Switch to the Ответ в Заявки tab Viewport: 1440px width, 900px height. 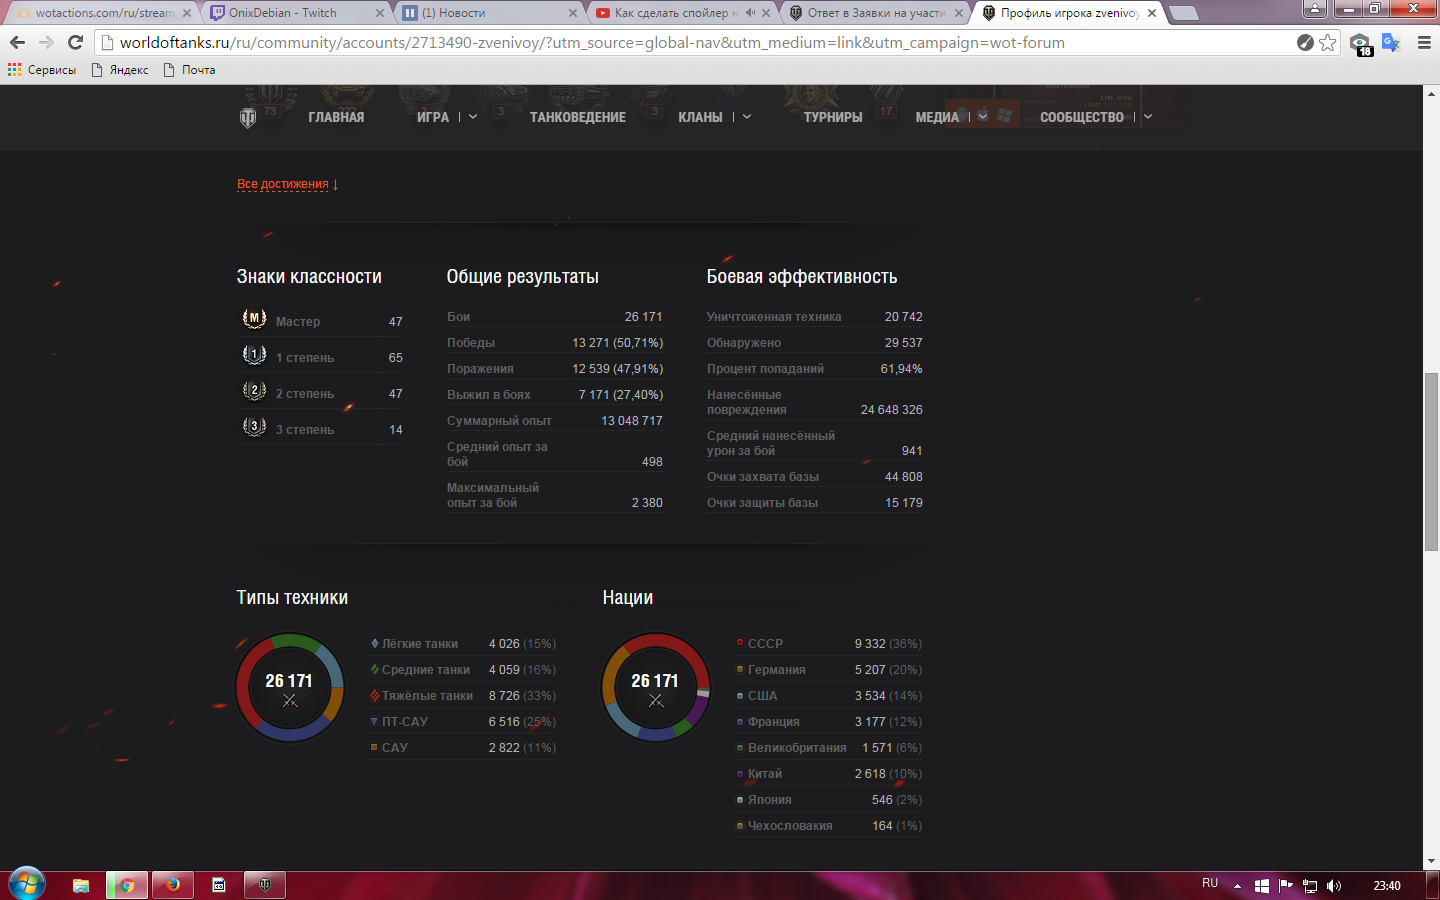(874, 13)
